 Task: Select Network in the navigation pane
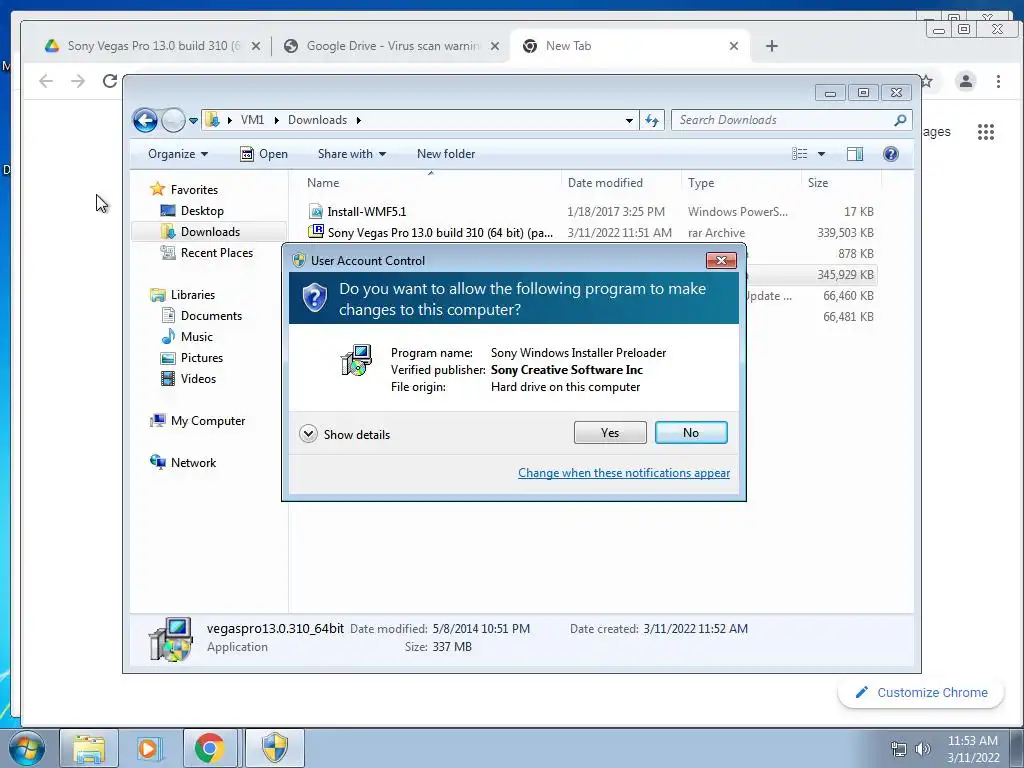193,463
